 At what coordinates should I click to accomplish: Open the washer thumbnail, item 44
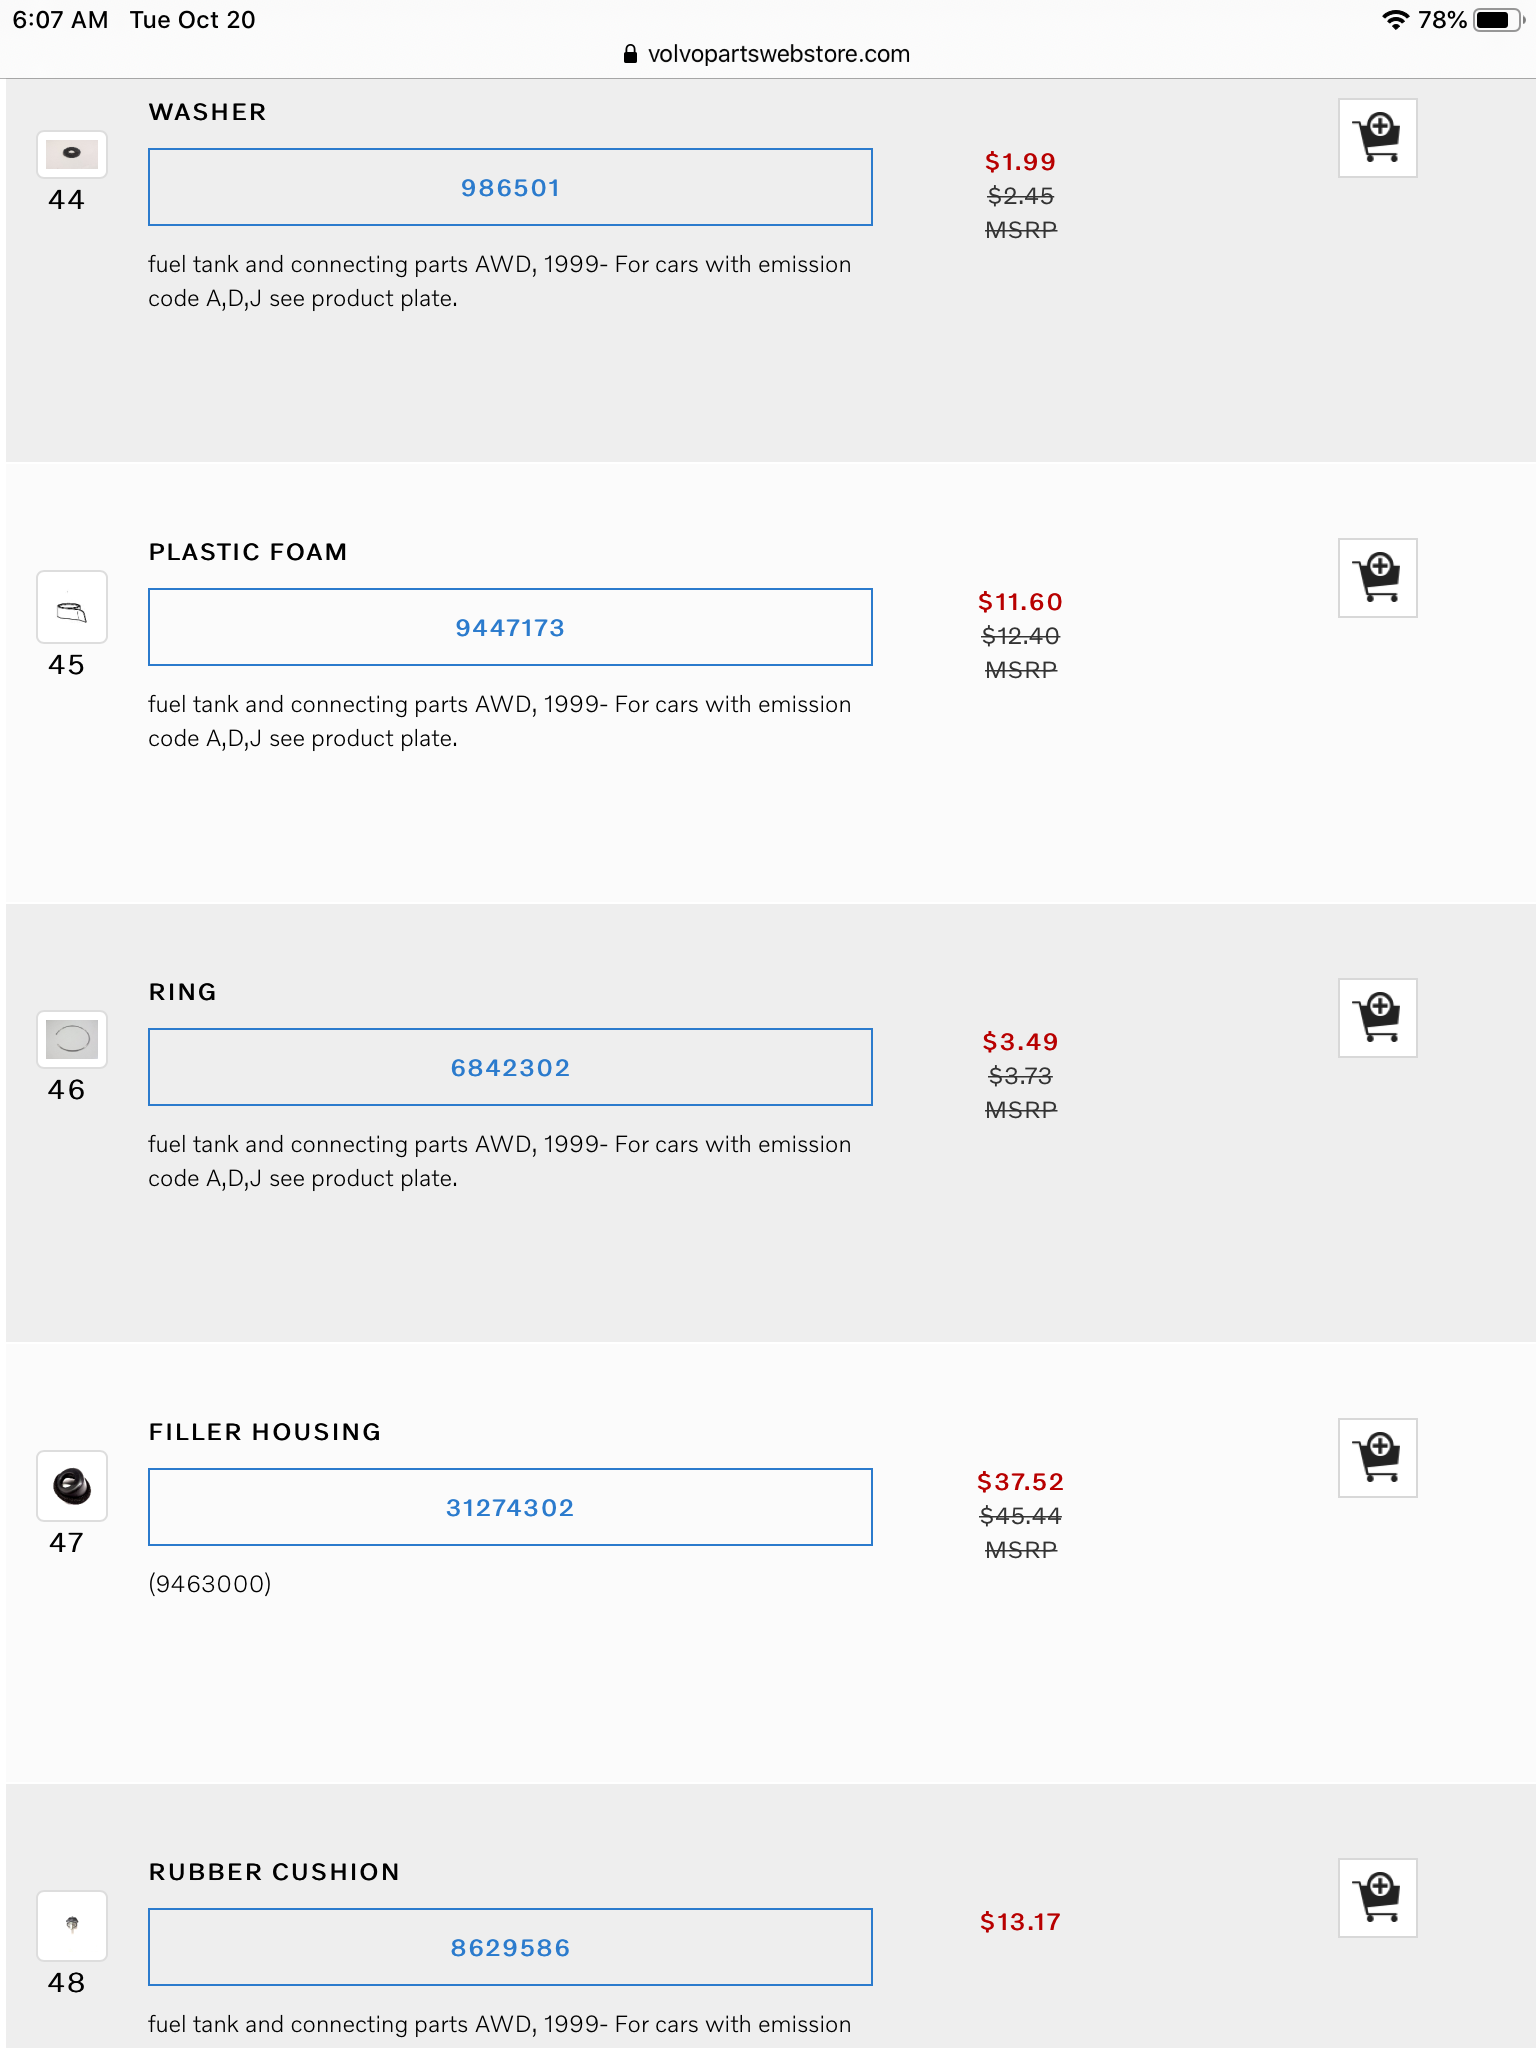(x=72, y=155)
